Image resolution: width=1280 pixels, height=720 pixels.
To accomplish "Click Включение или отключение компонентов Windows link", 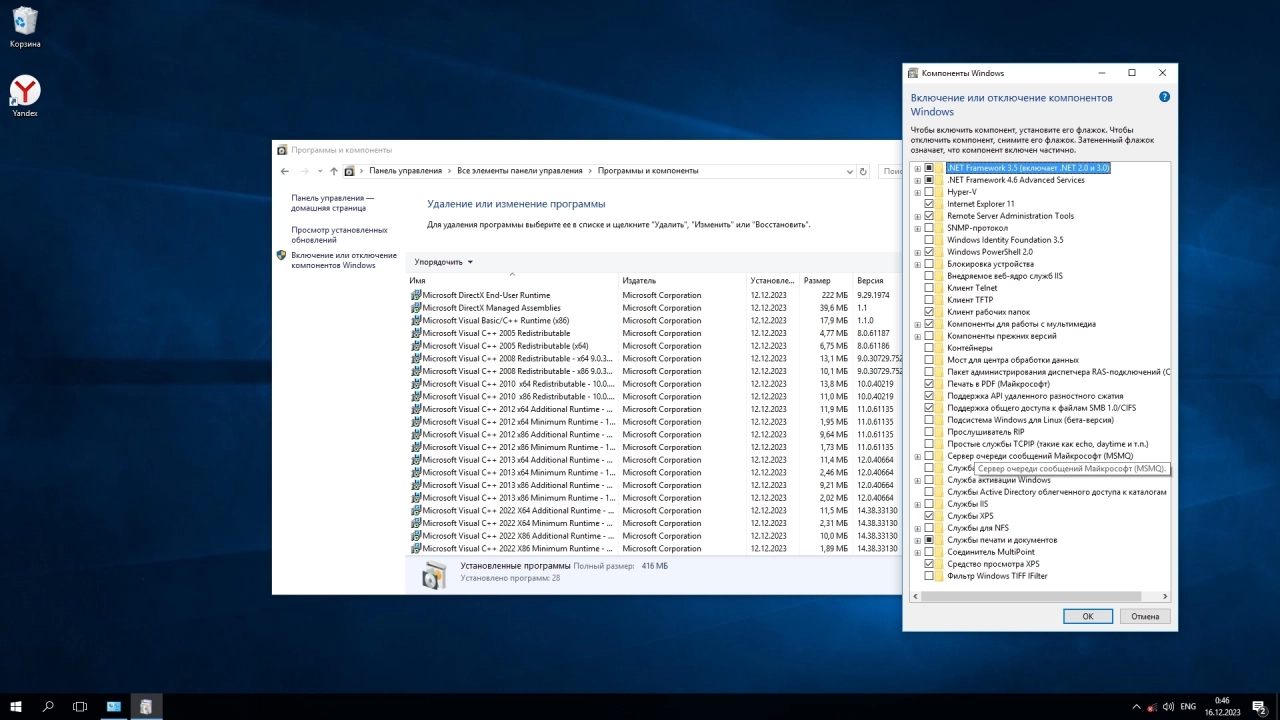I will [344, 260].
